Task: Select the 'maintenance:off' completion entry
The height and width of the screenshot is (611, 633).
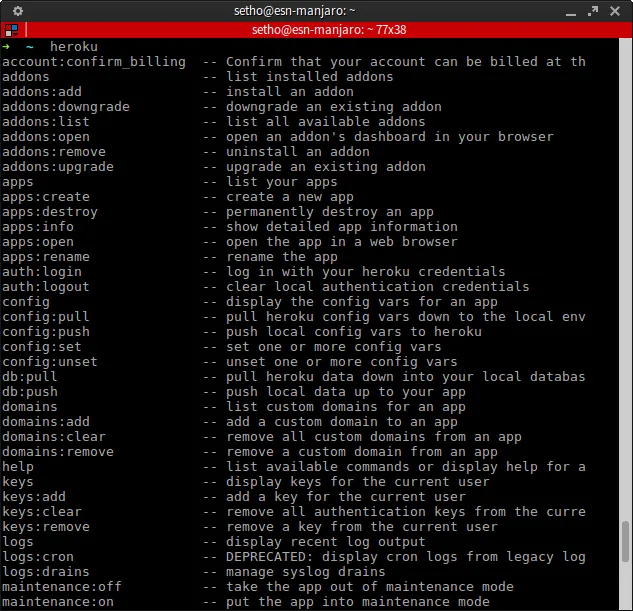Action: click(x=62, y=587)
